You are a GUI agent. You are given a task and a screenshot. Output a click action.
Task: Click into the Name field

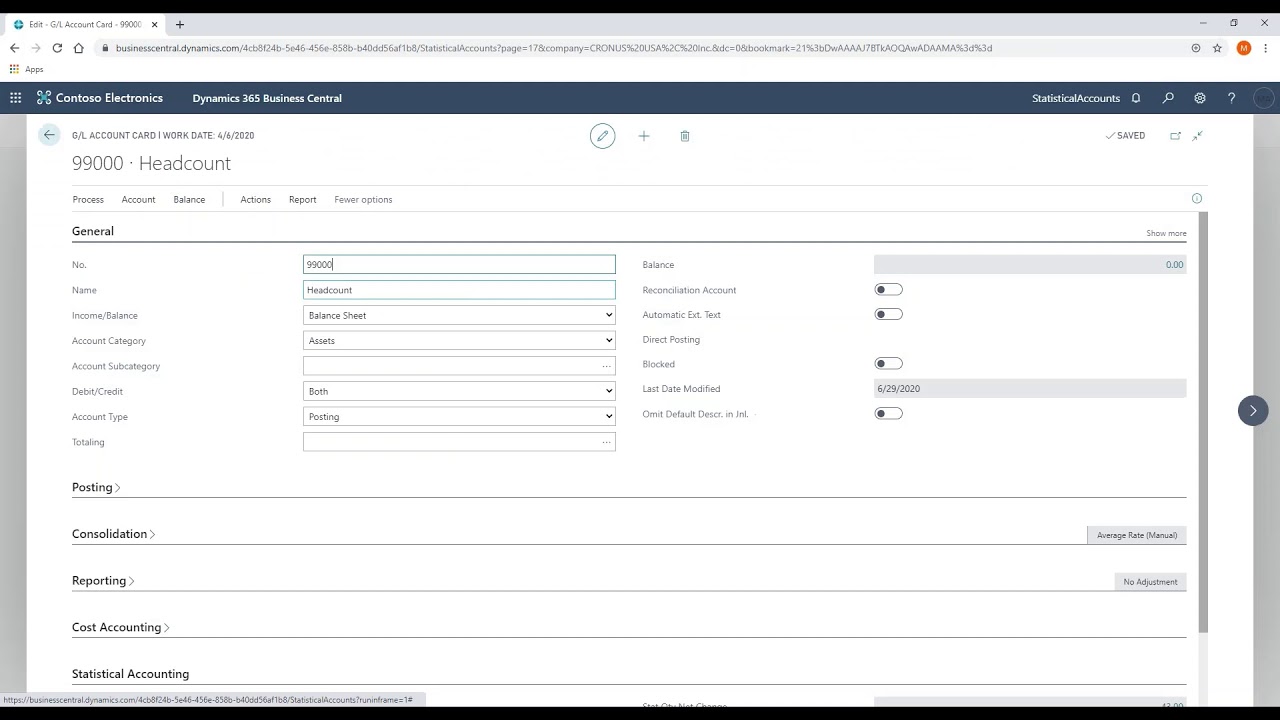[x=459, y=290]
